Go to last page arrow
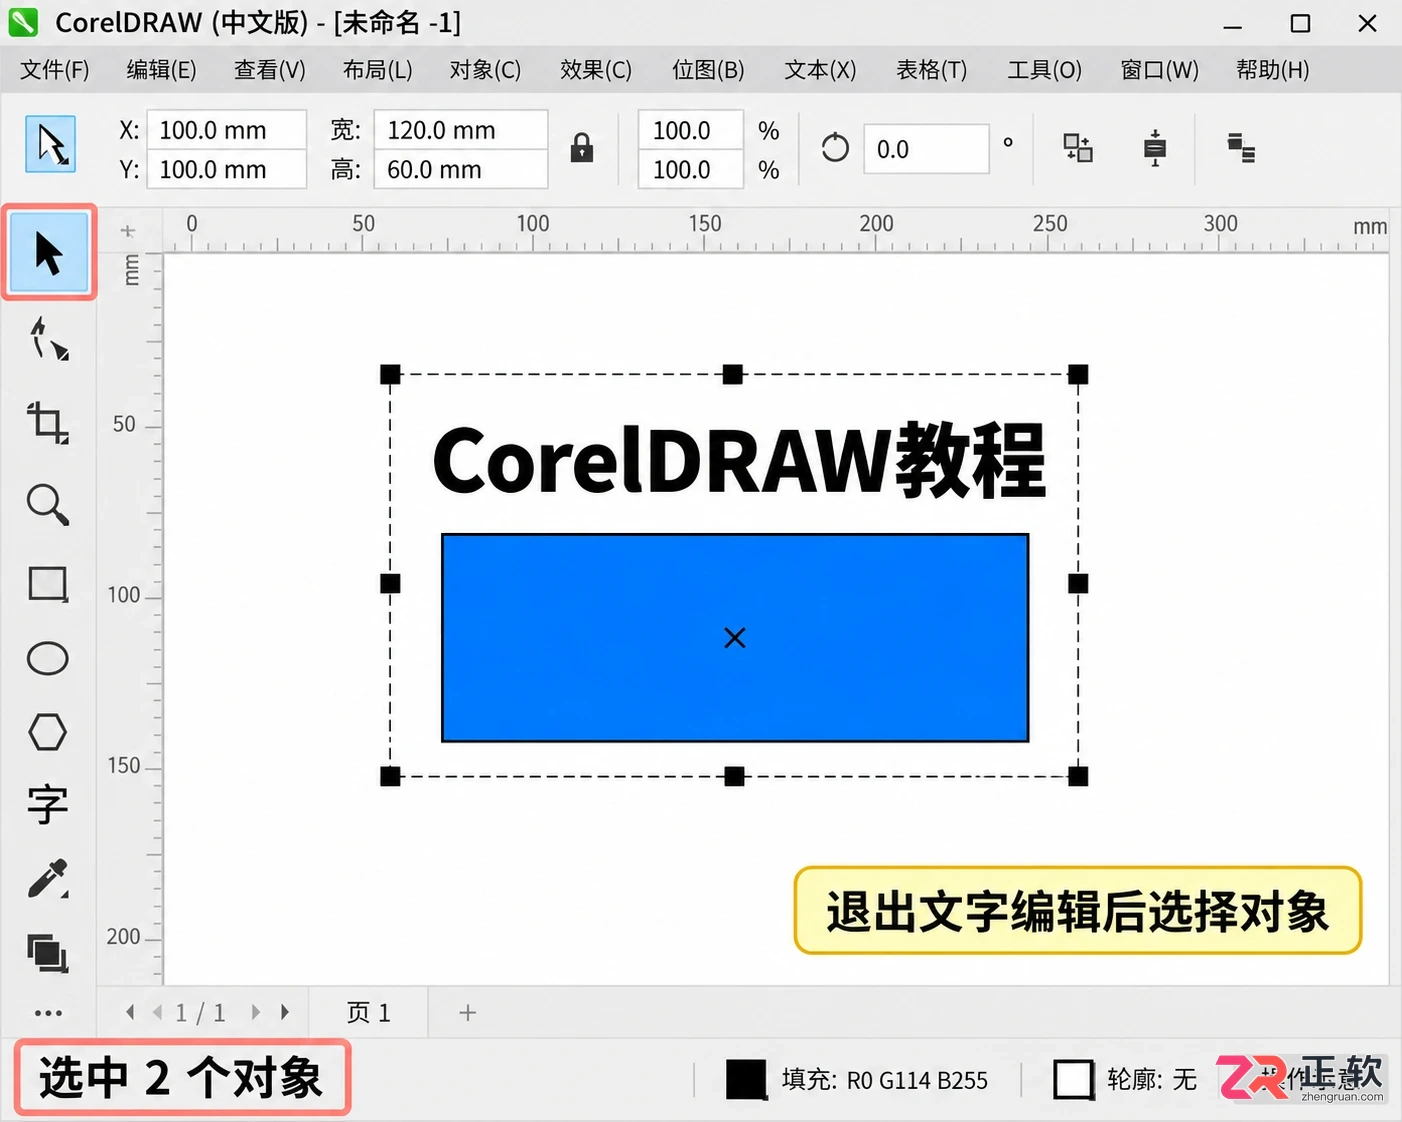This screenshot has height=1122, width=1402. [285, 1012]
